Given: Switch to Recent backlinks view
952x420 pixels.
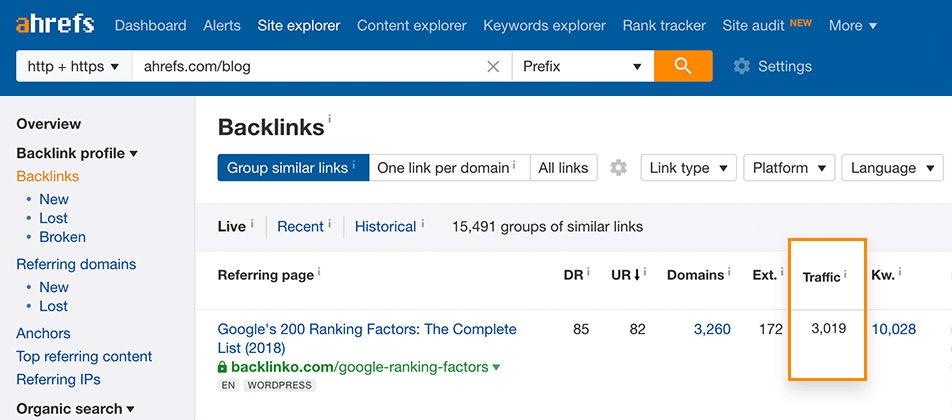Looking at the screenshot, I should [300, 226].
